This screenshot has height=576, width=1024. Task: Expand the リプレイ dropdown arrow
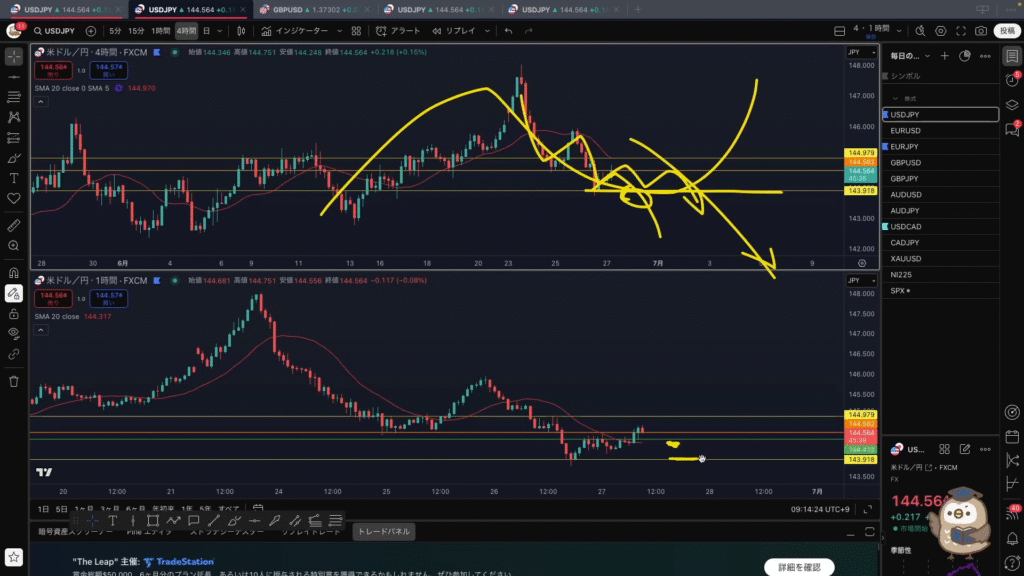point(487,31)
